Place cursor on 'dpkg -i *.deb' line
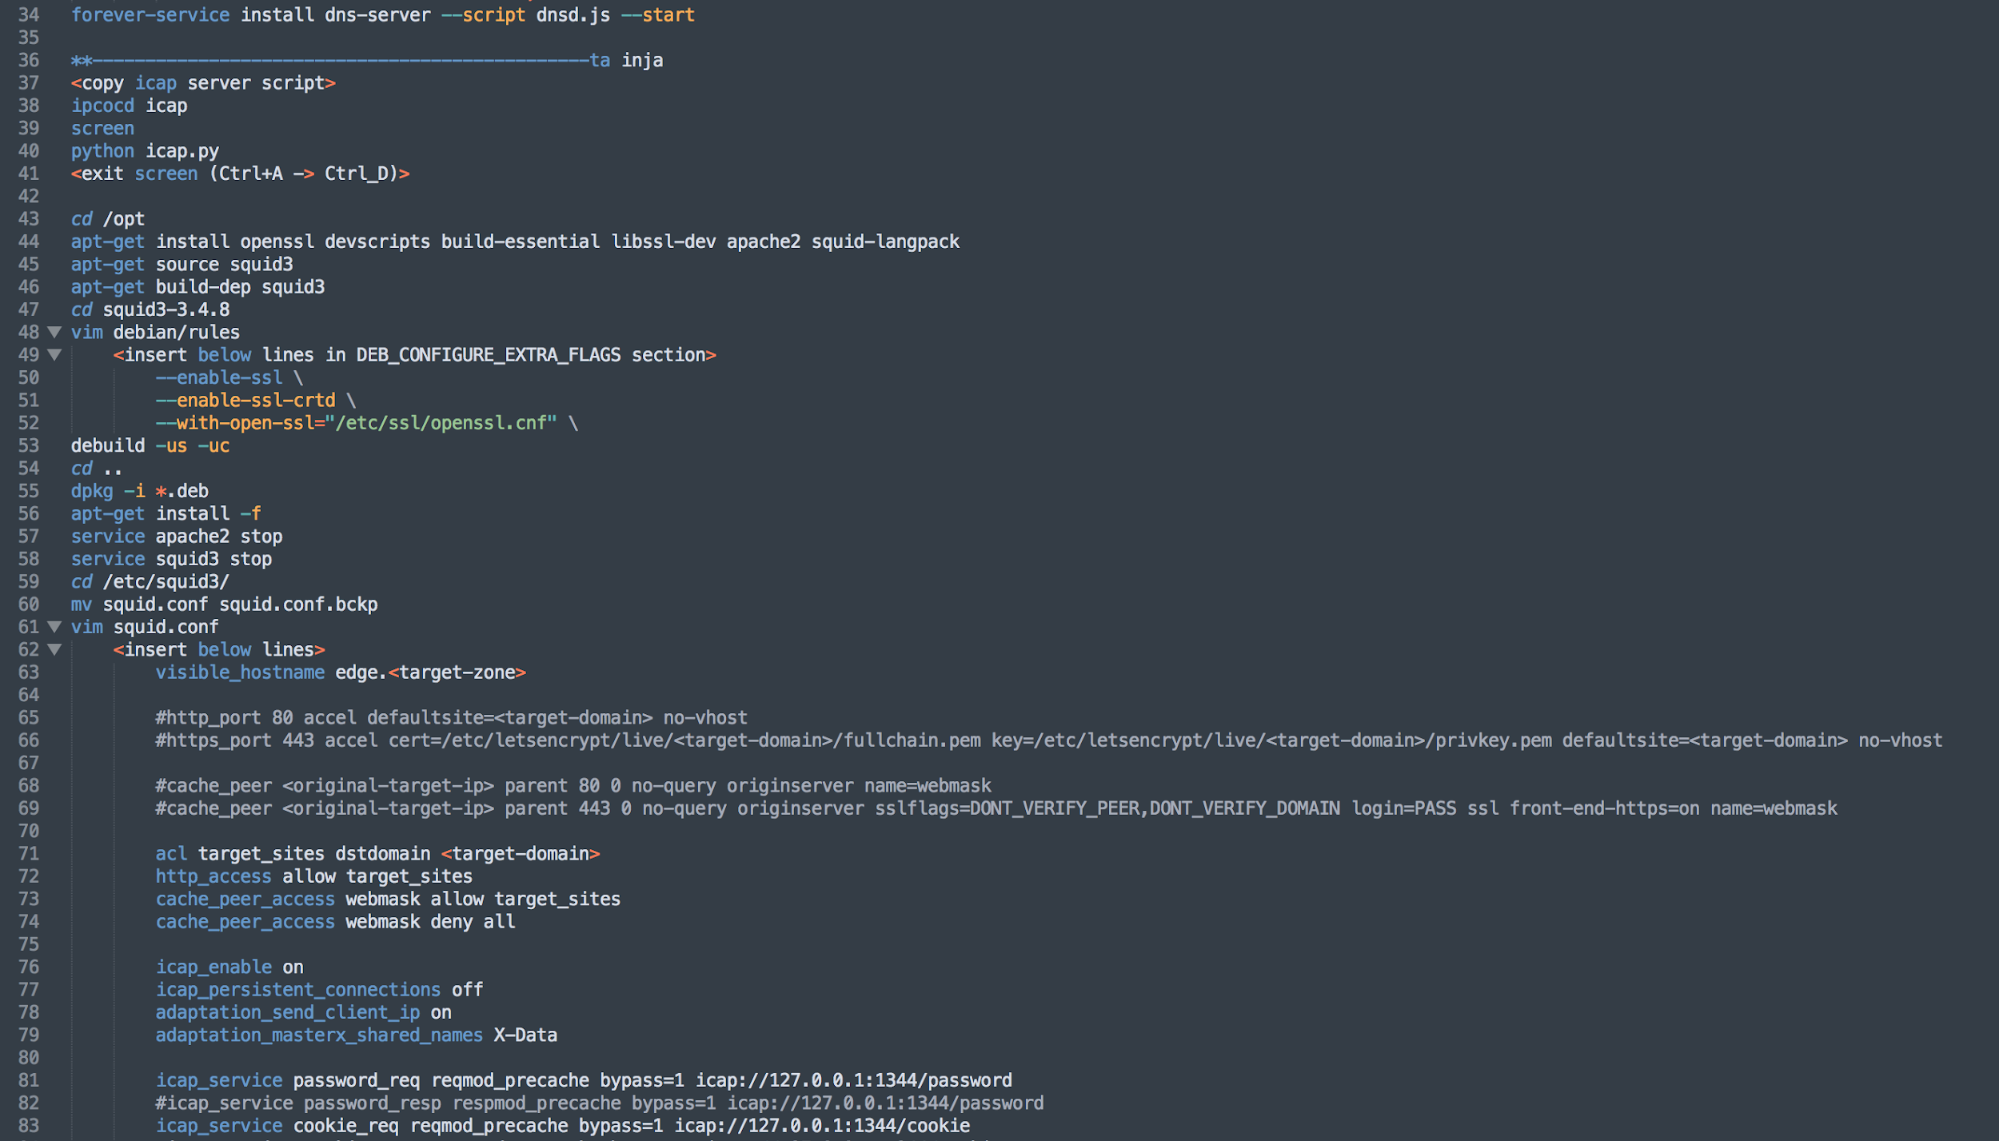The height and width of the screenshot is (1142, 1999). (x=140, y=491)
